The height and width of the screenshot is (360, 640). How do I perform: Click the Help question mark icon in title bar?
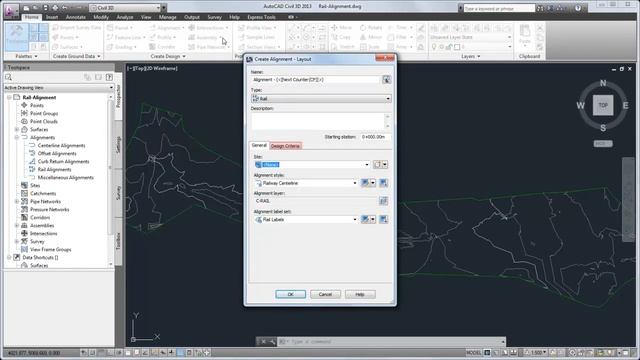[x=578, y=8]
